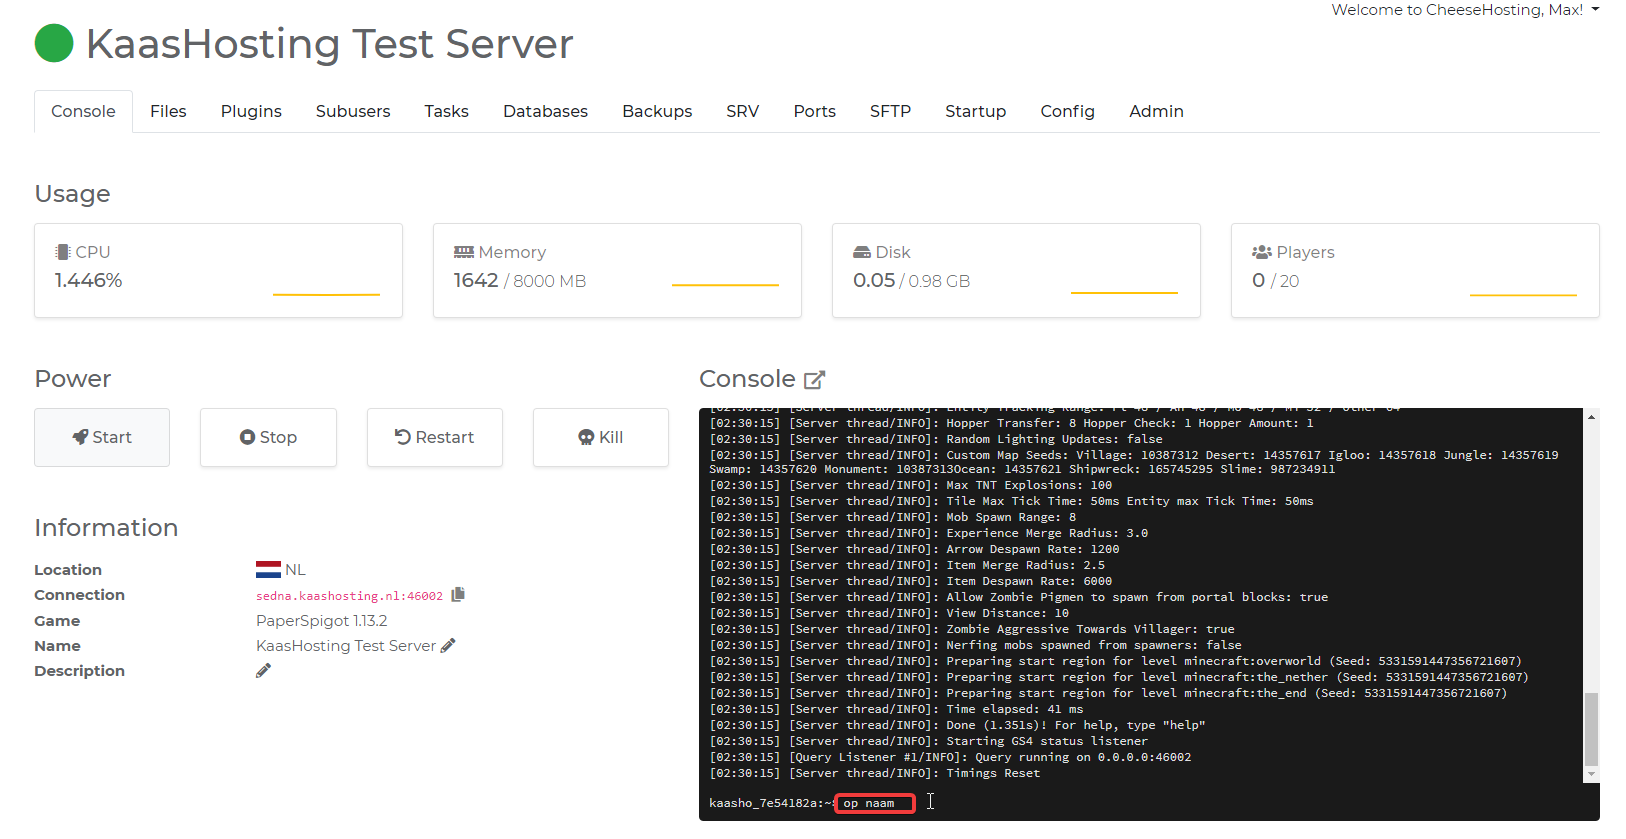
Task: Click the console scrollbar up arrow
Action: pyautogui.click(x=1591, y=417)
